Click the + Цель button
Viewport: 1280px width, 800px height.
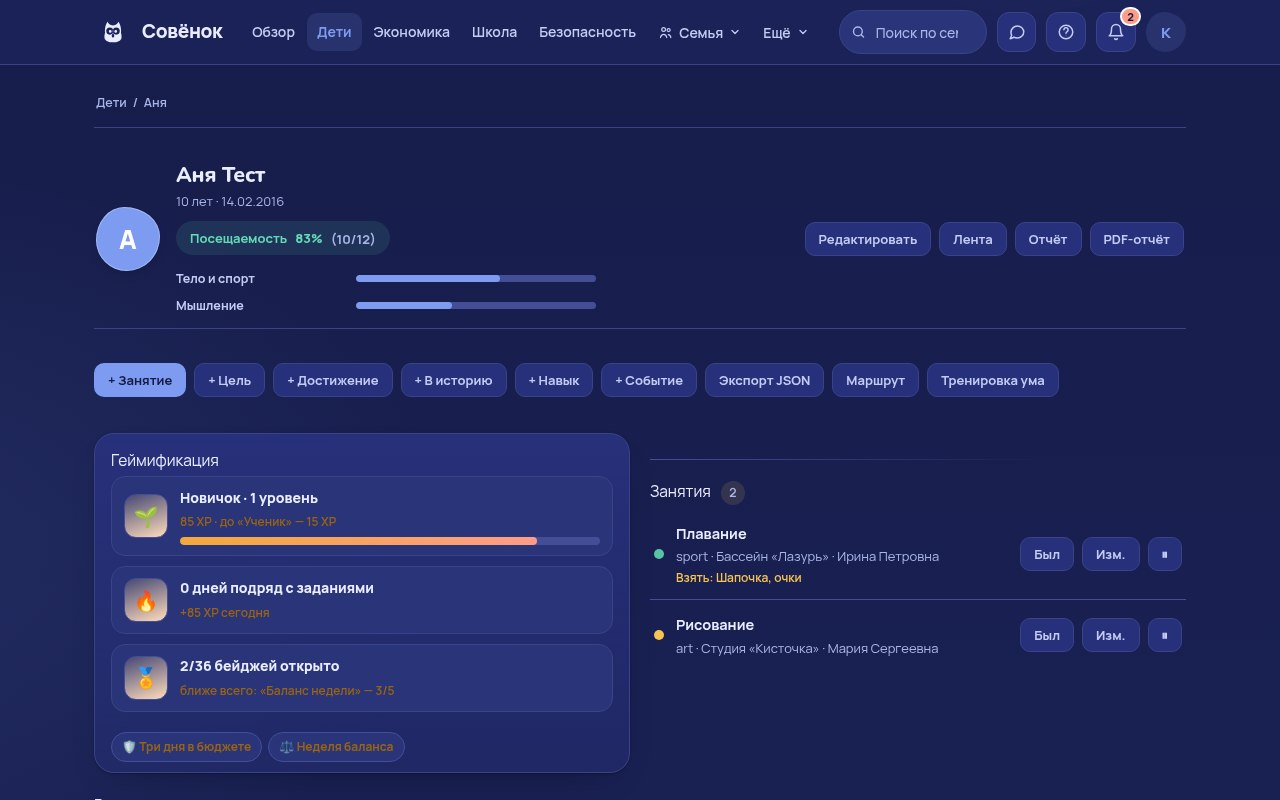[230, 380]
